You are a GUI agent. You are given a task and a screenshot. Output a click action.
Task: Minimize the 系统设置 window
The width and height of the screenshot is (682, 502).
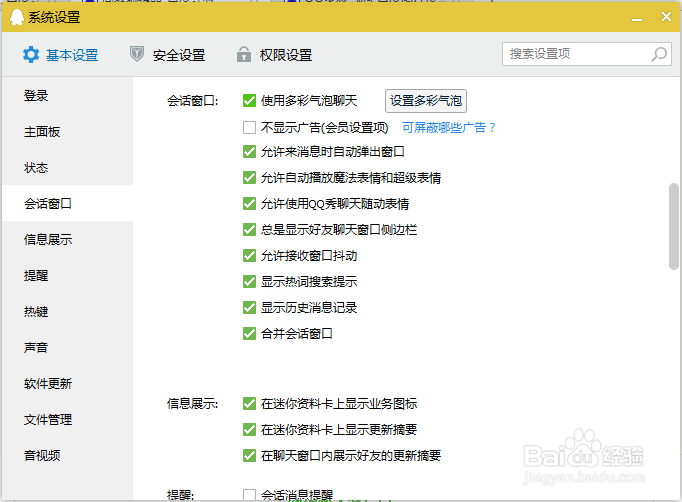coord(637,18)
